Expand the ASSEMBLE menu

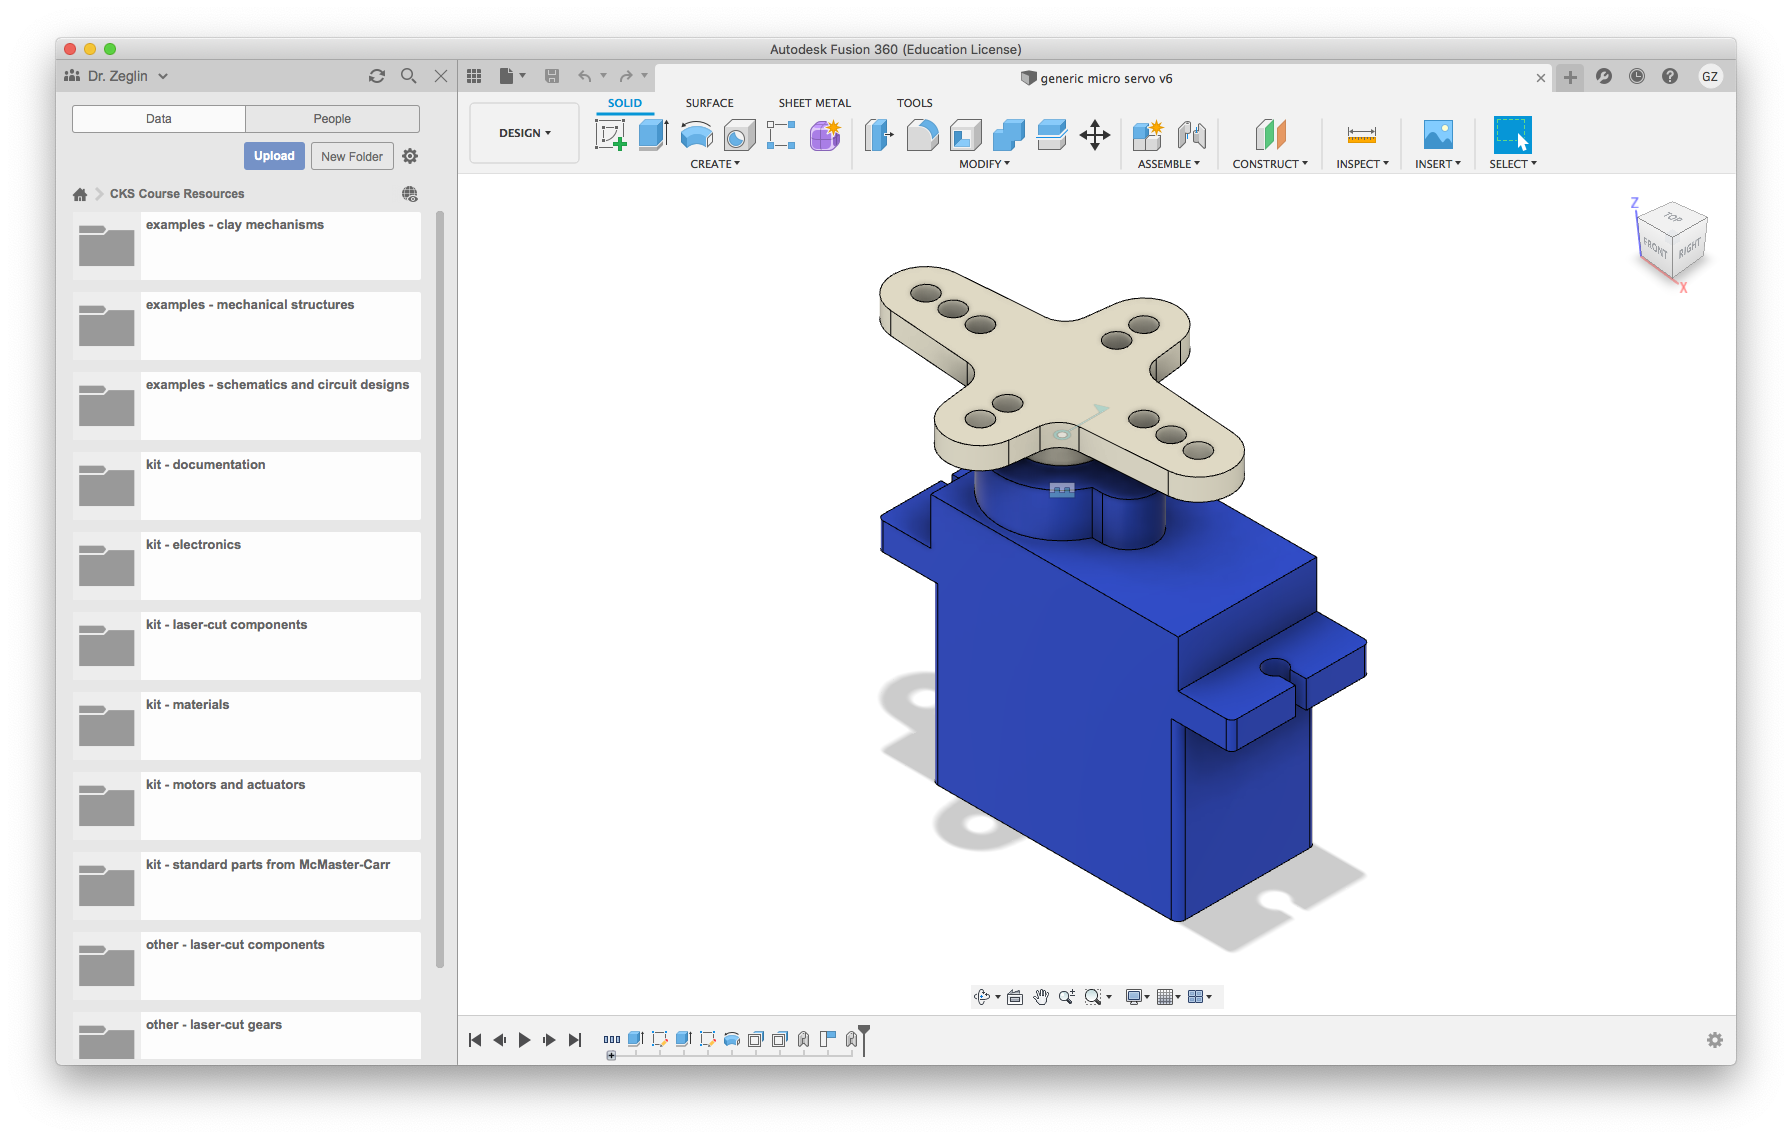point(1169,164)
